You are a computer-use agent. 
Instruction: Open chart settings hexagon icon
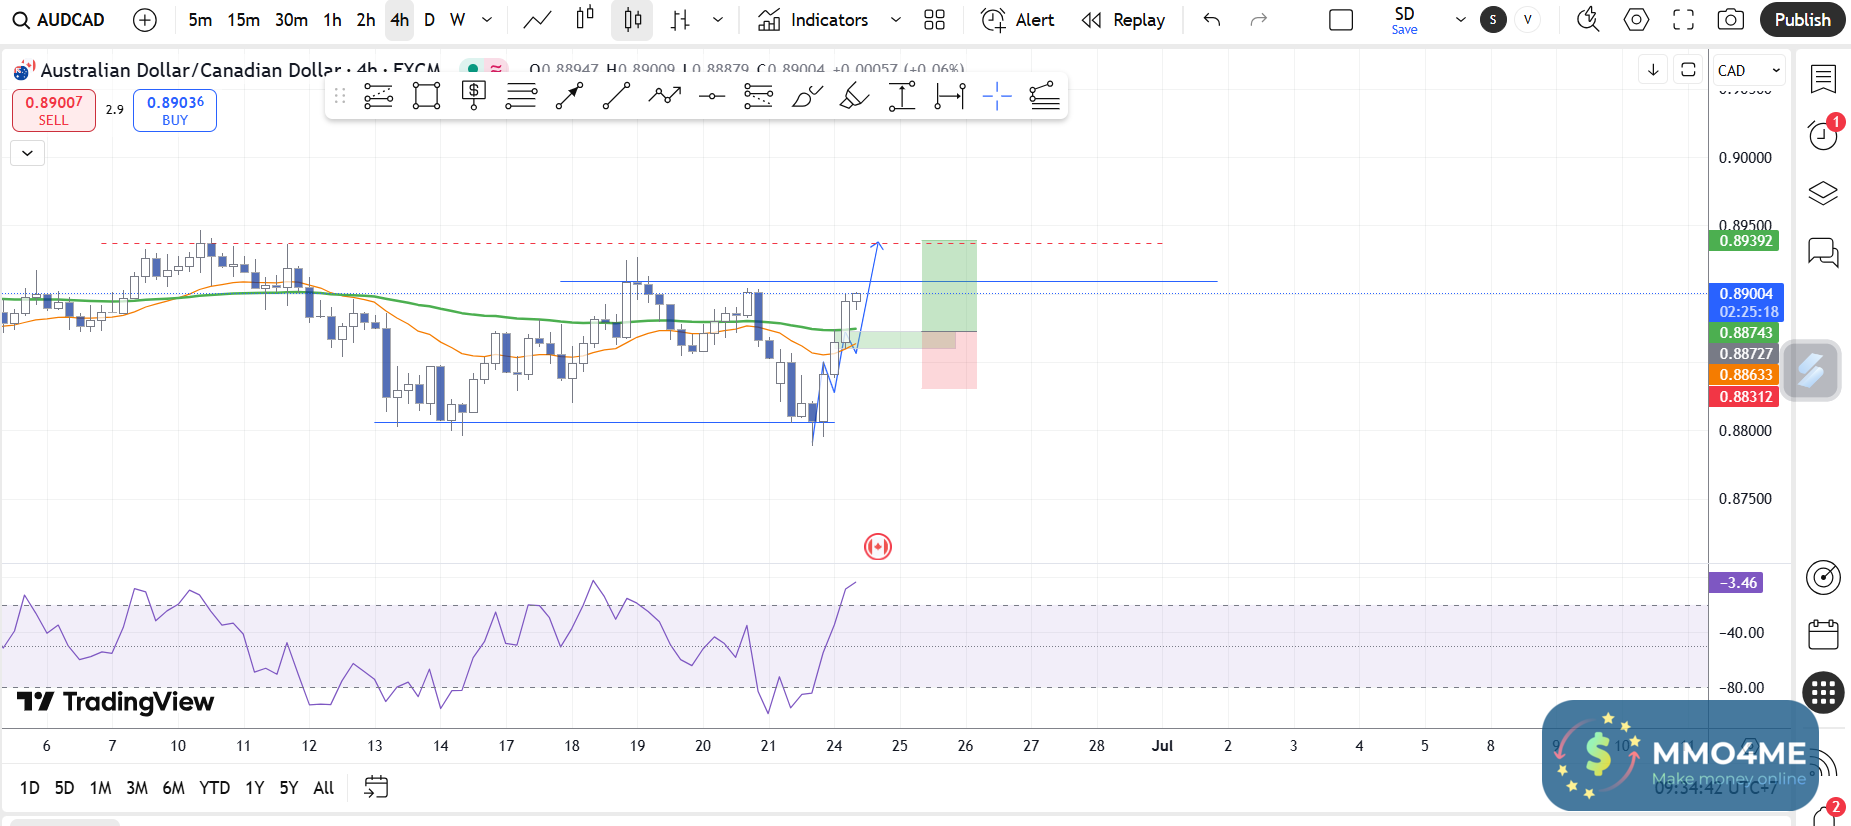tap(1636, 20)
